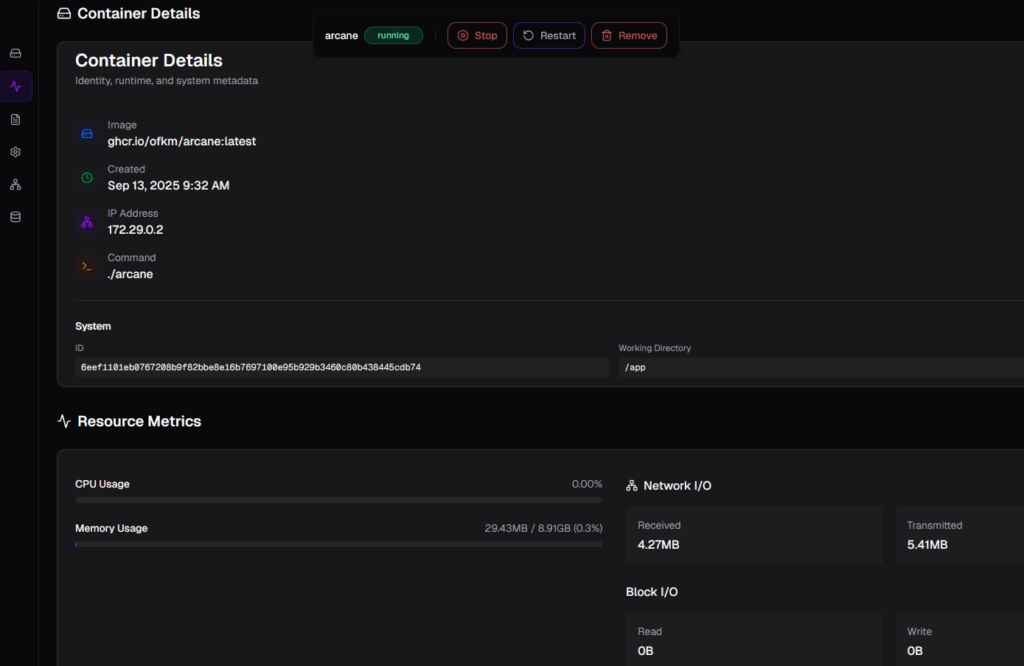Click the Block I/O Write 0B card

[960, 640]
